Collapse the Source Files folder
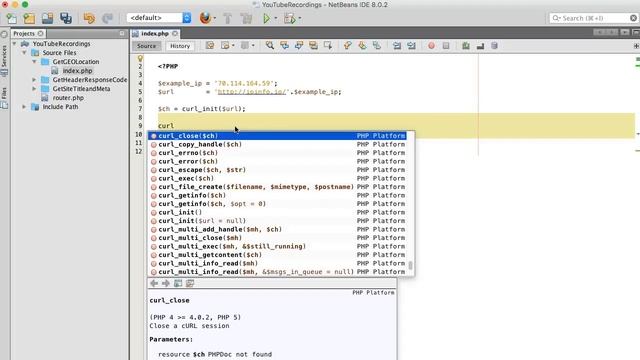The width and height of the screenshot is (640, 360). (24, 53)
